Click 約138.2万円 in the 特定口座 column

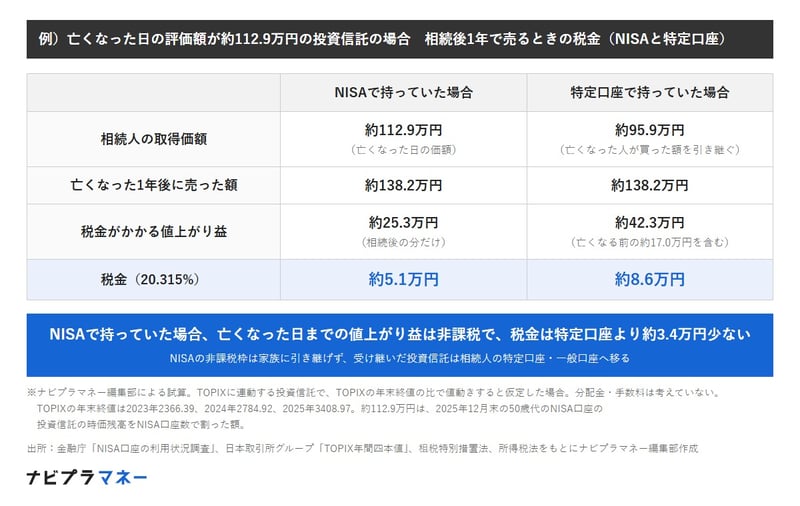coord(649,185)
